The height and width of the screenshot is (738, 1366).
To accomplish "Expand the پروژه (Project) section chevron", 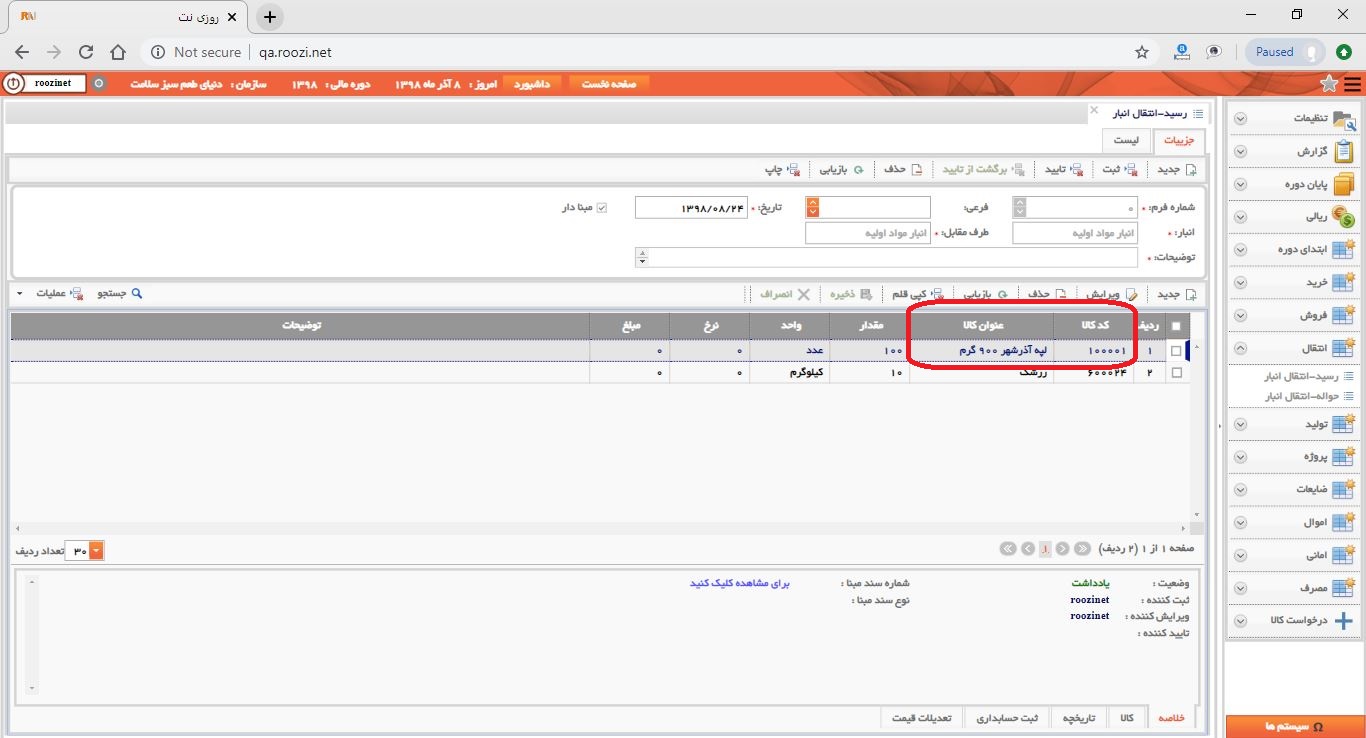I will (1240, 457).
